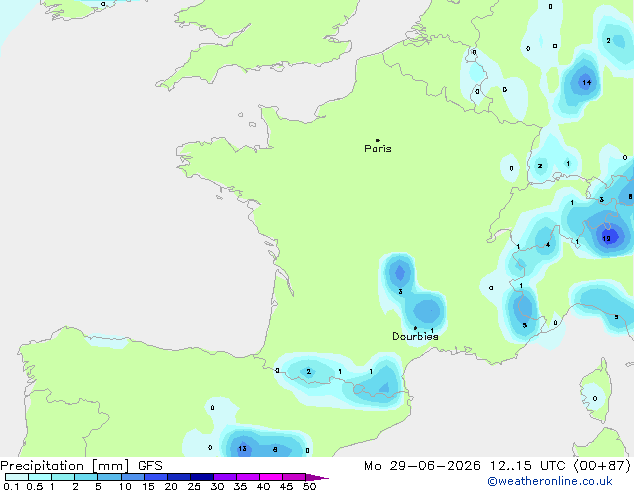
Task: Click the 'Precipitation [mm] GFS' title
Action: coord(81,466)
